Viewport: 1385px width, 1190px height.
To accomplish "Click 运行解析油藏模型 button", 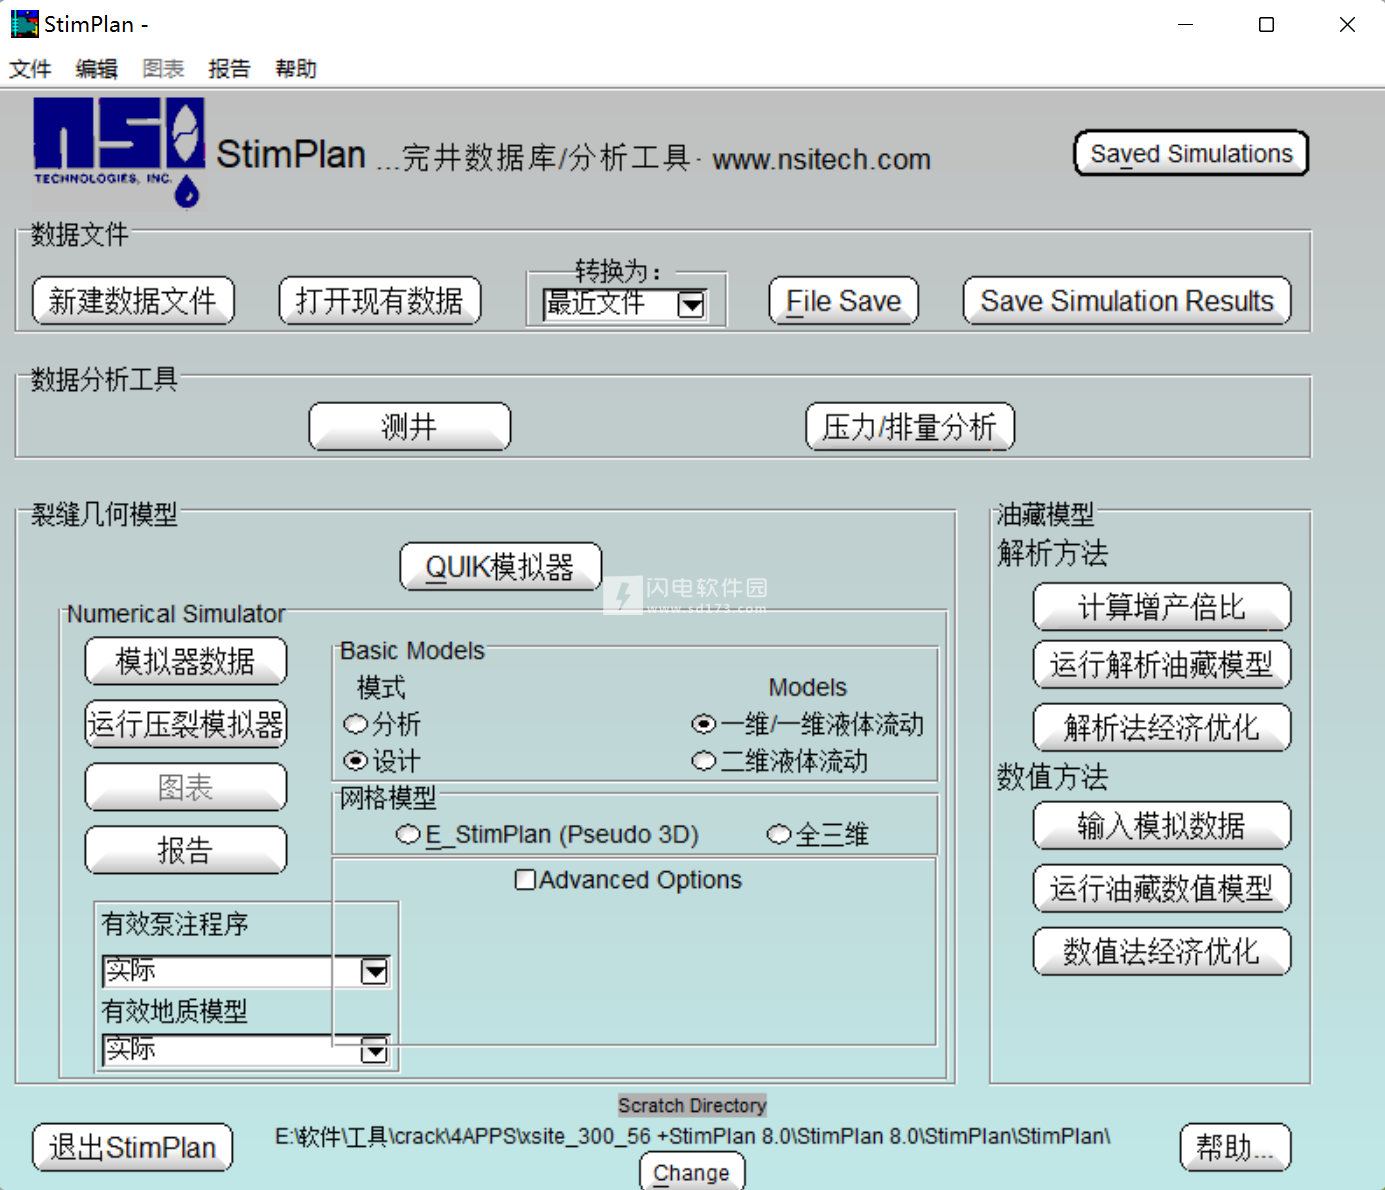I will coord(1162,665).
